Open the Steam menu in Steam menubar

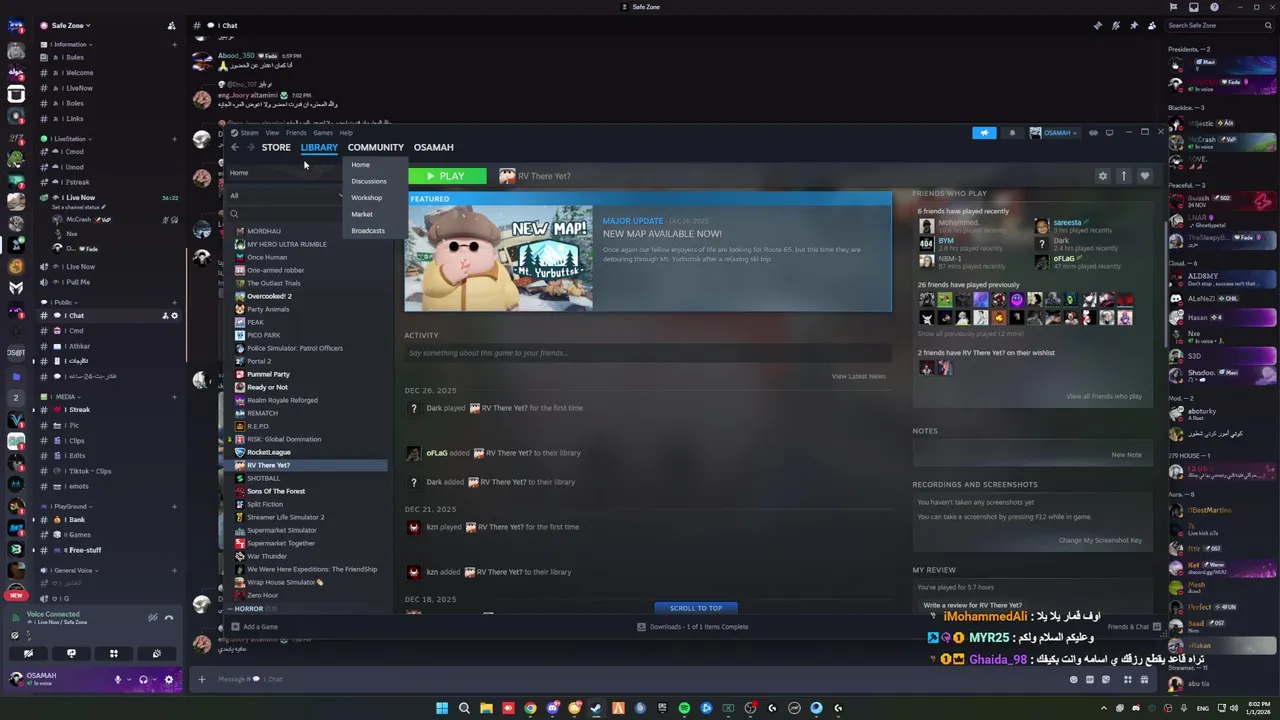[x=249, y=133]
